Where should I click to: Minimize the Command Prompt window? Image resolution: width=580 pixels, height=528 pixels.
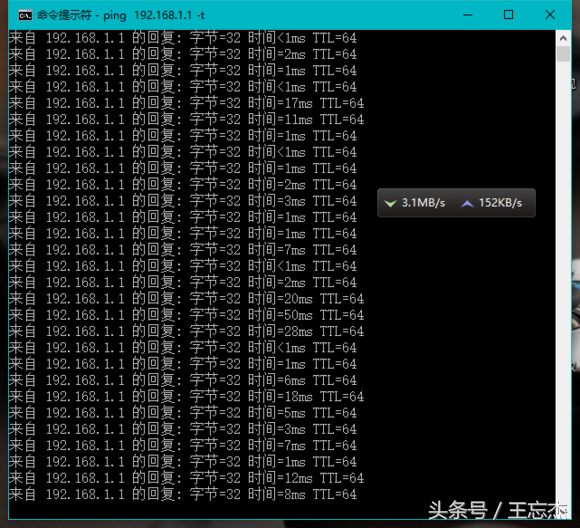pos(468,15)
